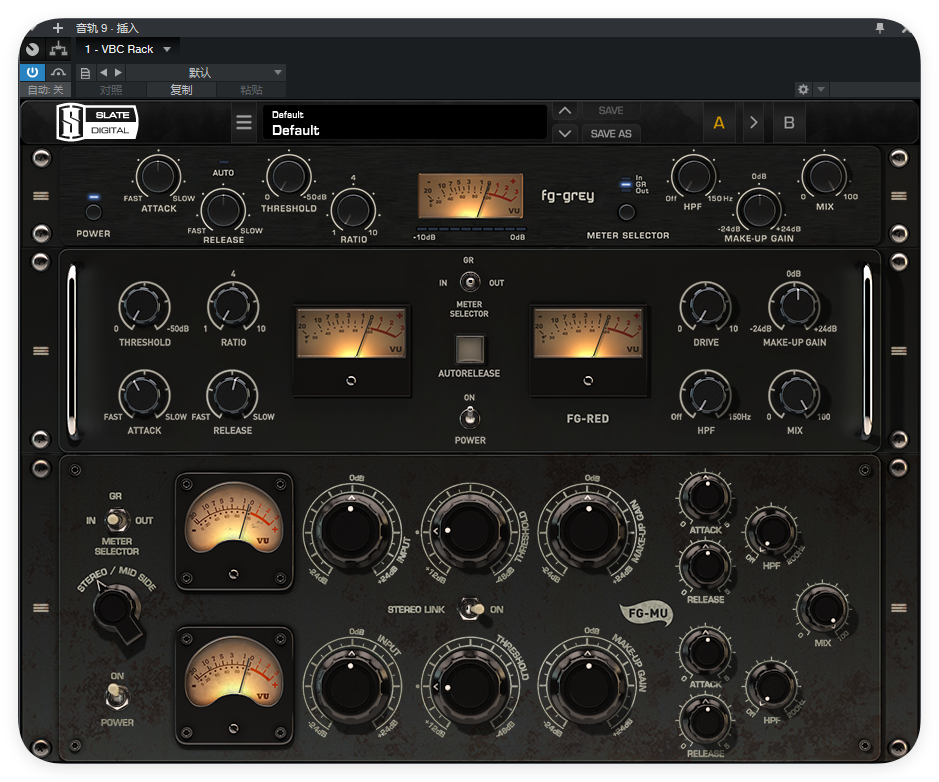The width and height of the screenshot is (939, 782).
Task: Click the FG-Red left drag handle
Action: tap(41, 351)
